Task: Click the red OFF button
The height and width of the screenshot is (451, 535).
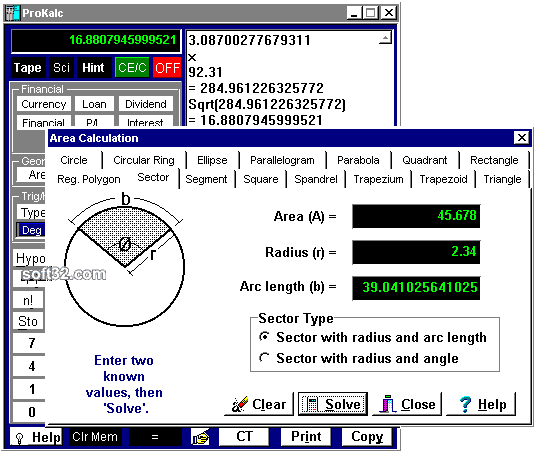Action: click(x=167, y=68)
